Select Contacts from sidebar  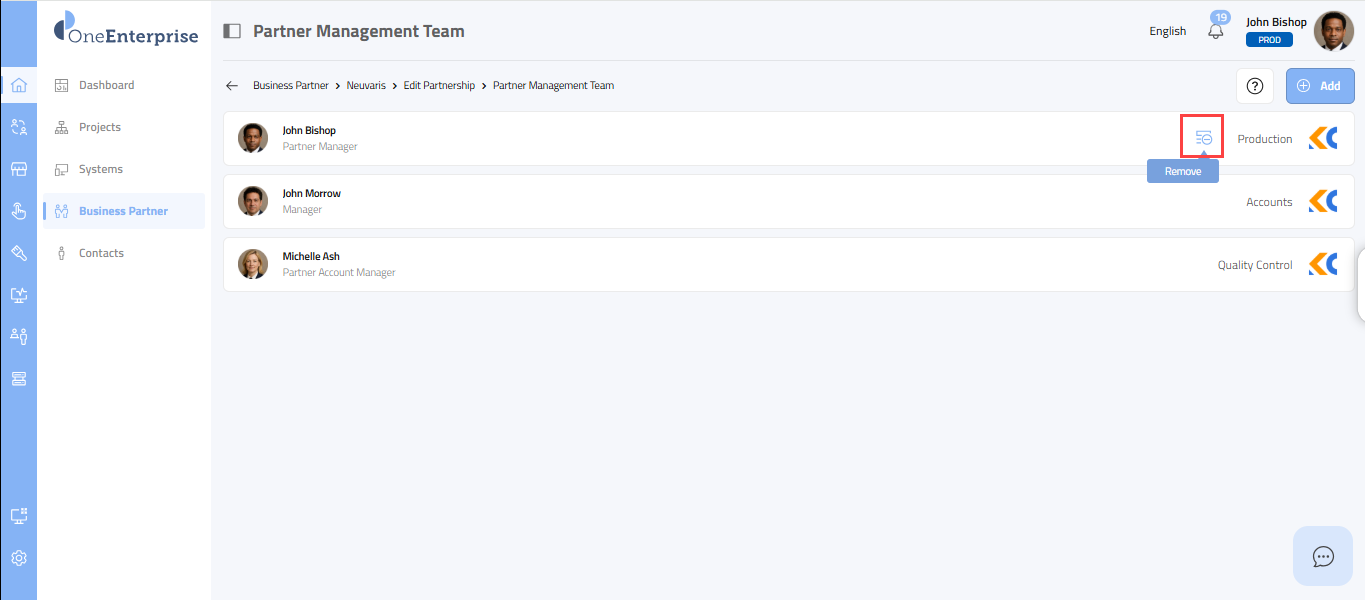coord(101,253)
